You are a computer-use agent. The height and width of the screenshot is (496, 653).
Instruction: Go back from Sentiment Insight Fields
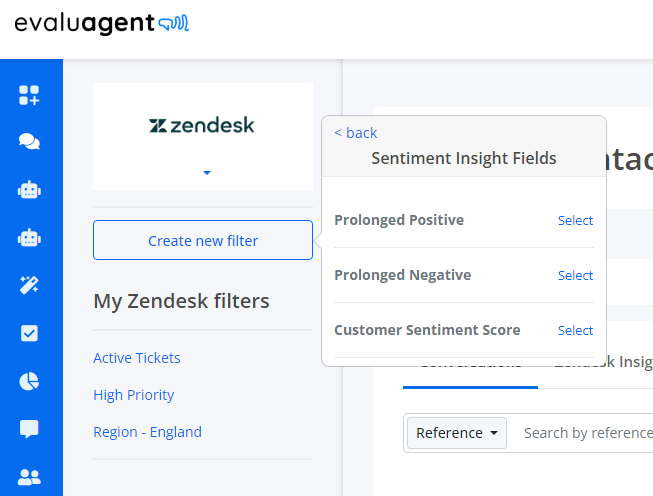(356, 133)
